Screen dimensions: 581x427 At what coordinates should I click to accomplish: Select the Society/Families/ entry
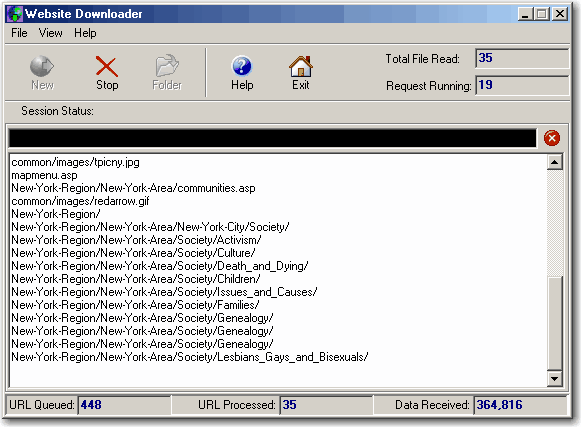pos(135,305)
